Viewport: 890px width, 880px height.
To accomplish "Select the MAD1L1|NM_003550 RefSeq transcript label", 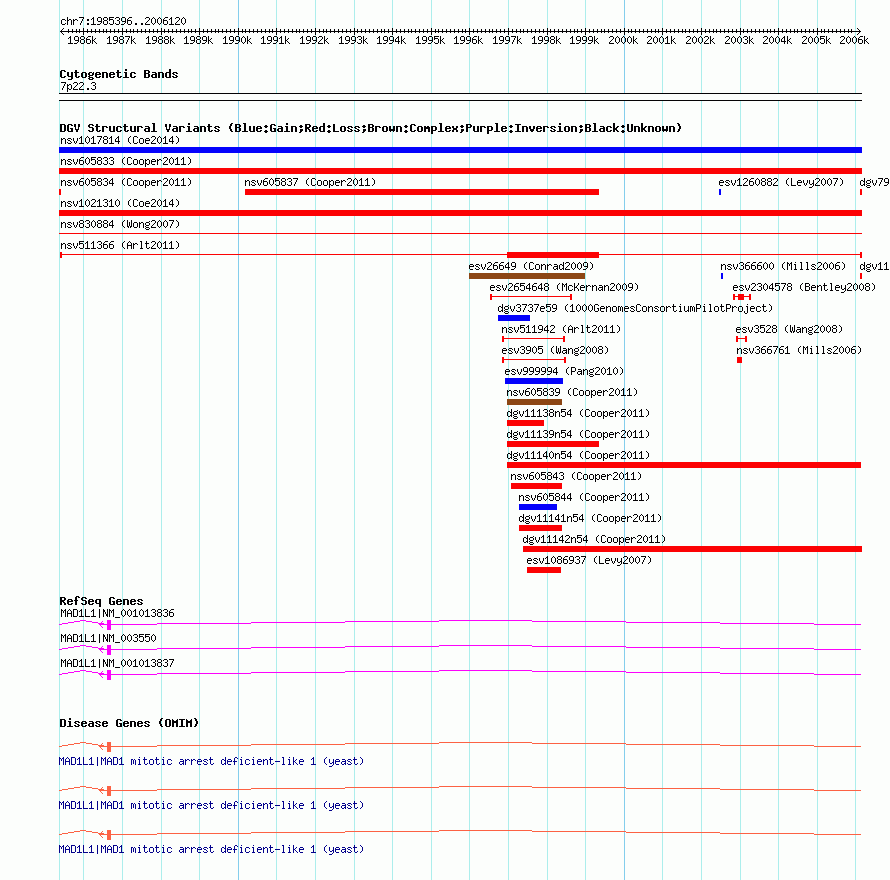I will pyautogui.click(x=108, y=638).
